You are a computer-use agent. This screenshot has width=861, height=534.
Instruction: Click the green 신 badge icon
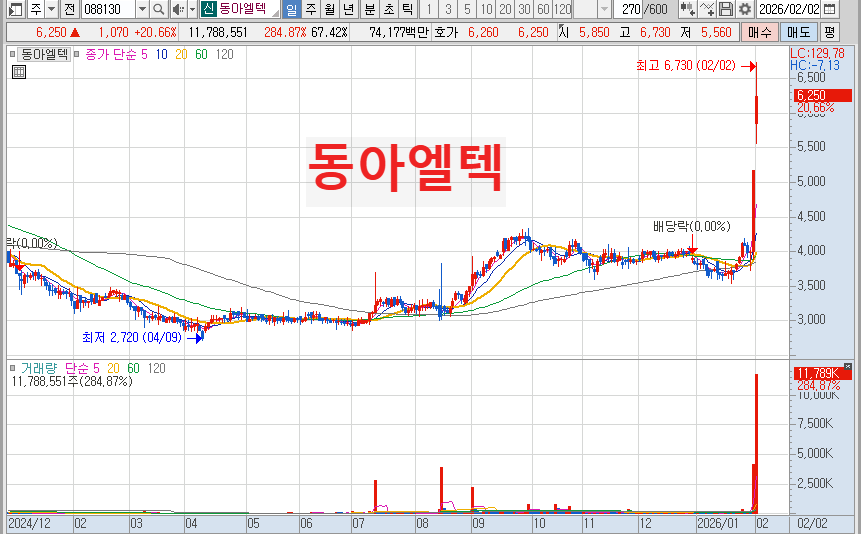coord(208,9)
